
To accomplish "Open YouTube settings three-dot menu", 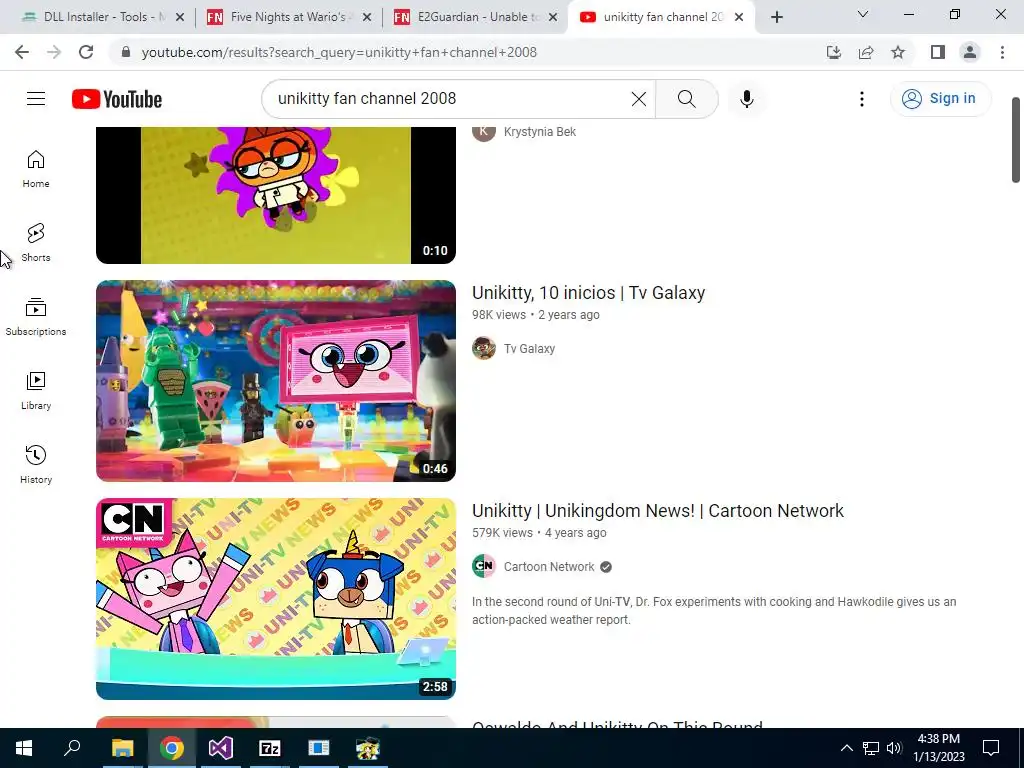I will coord(861,99).
